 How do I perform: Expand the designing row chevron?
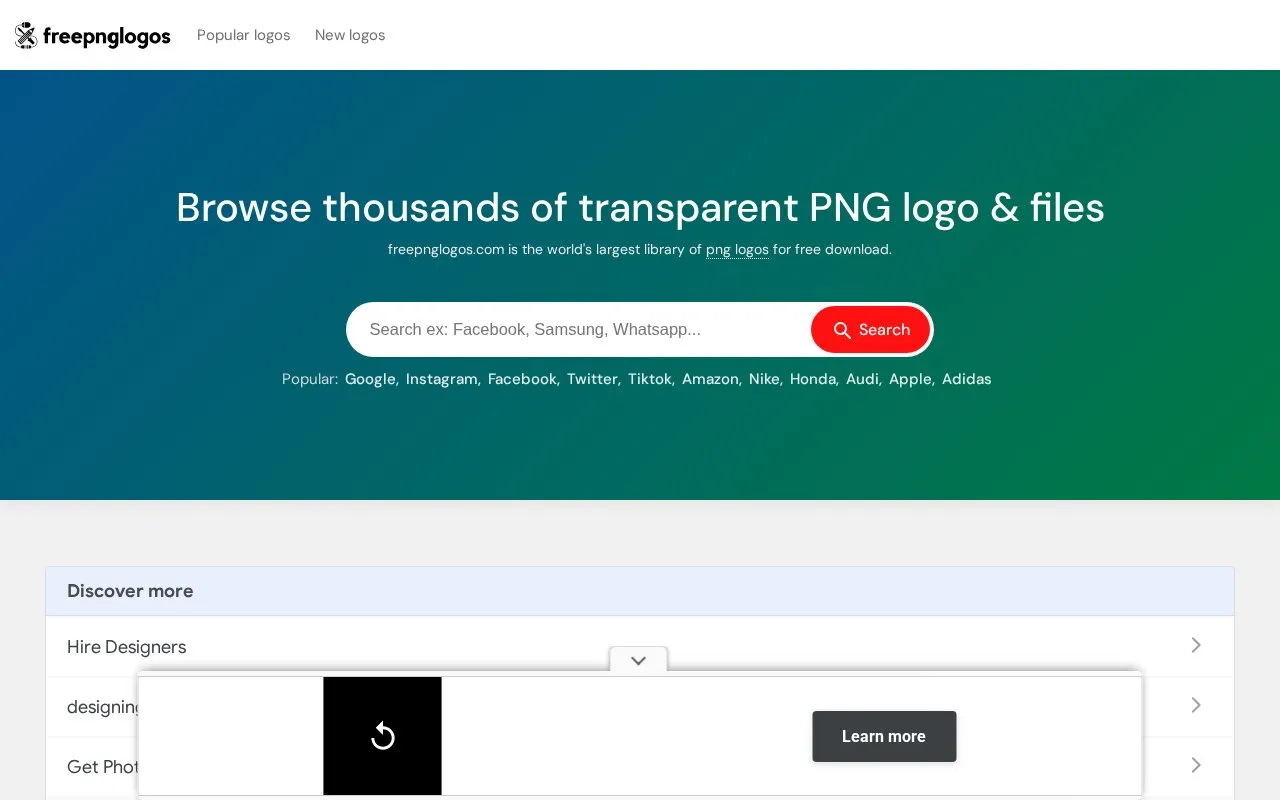click(1196, 705)
